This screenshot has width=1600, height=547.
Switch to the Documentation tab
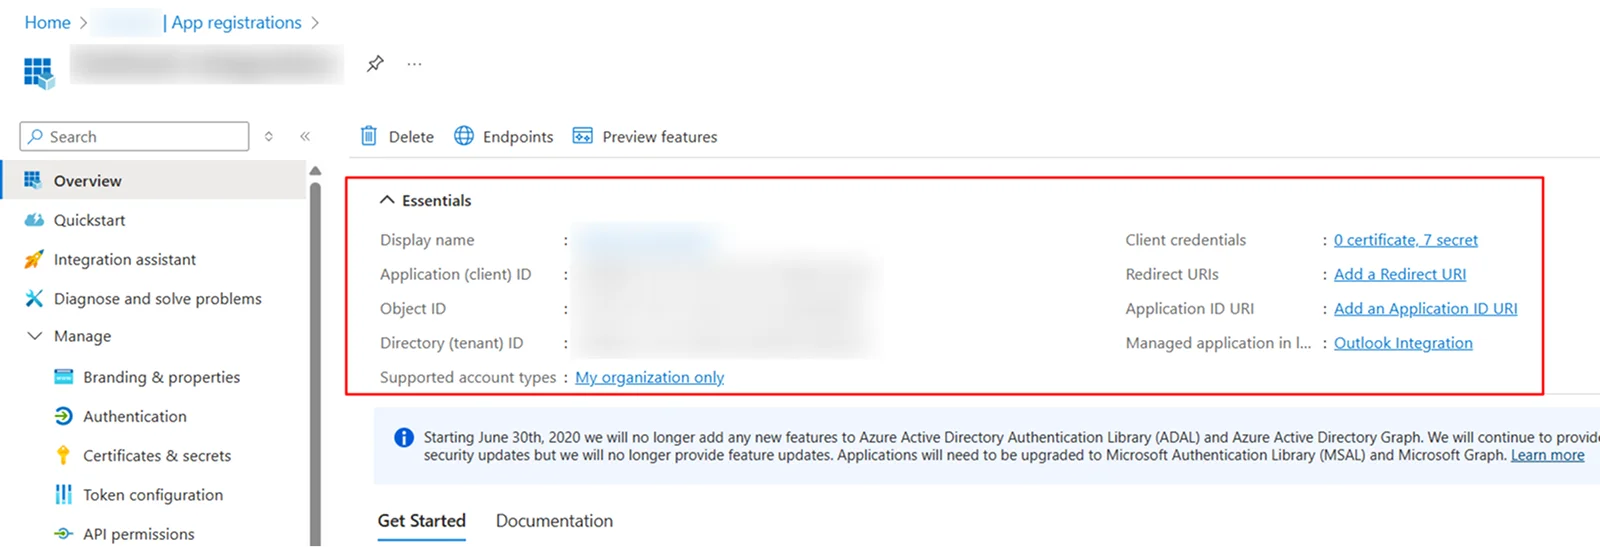(x=554, y=521)
